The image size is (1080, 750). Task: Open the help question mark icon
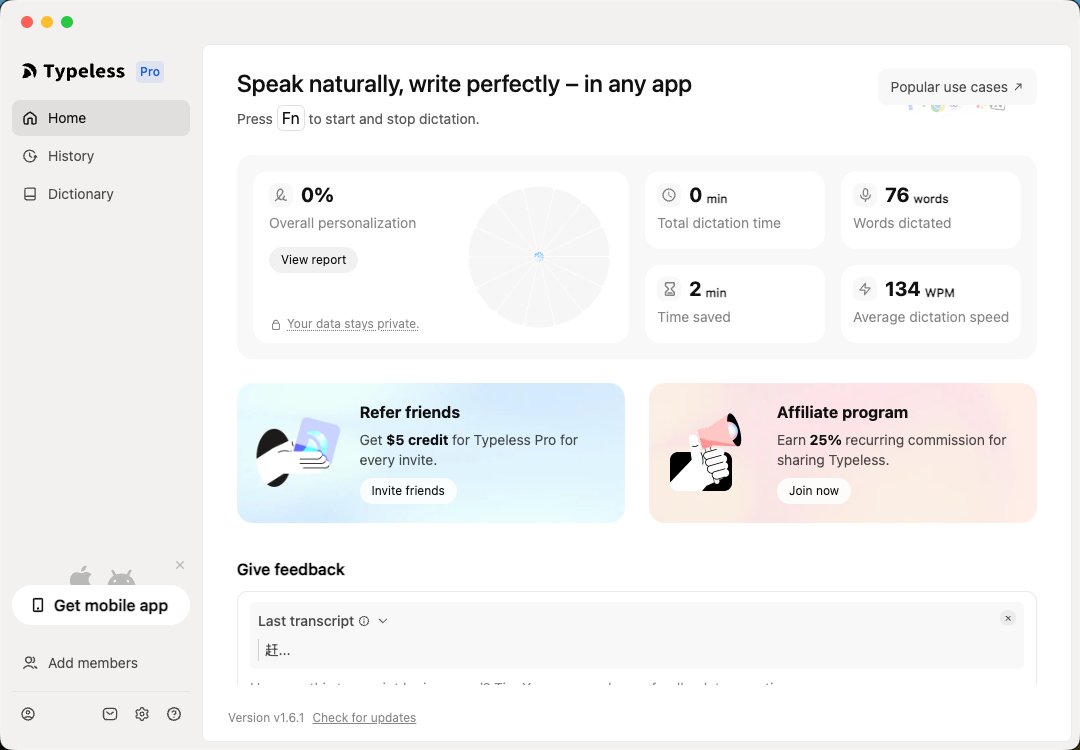[x=174, y=714]
